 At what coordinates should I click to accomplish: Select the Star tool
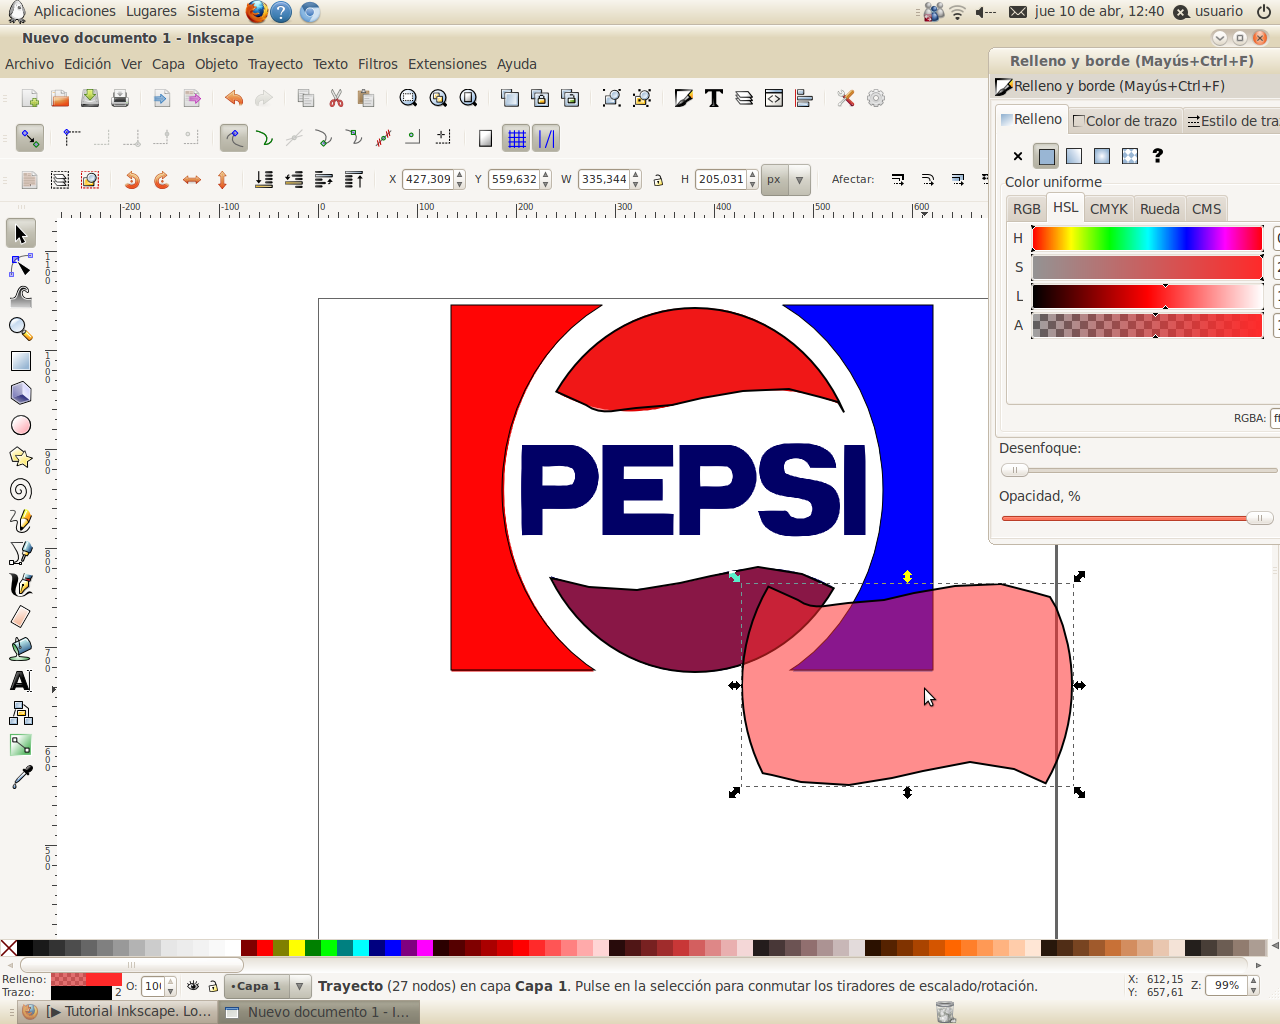point(21,456)
